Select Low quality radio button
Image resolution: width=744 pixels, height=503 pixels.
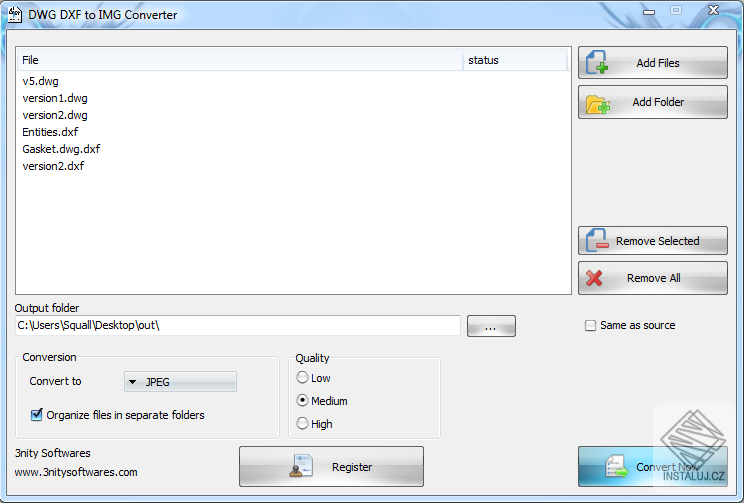[302, 378]
